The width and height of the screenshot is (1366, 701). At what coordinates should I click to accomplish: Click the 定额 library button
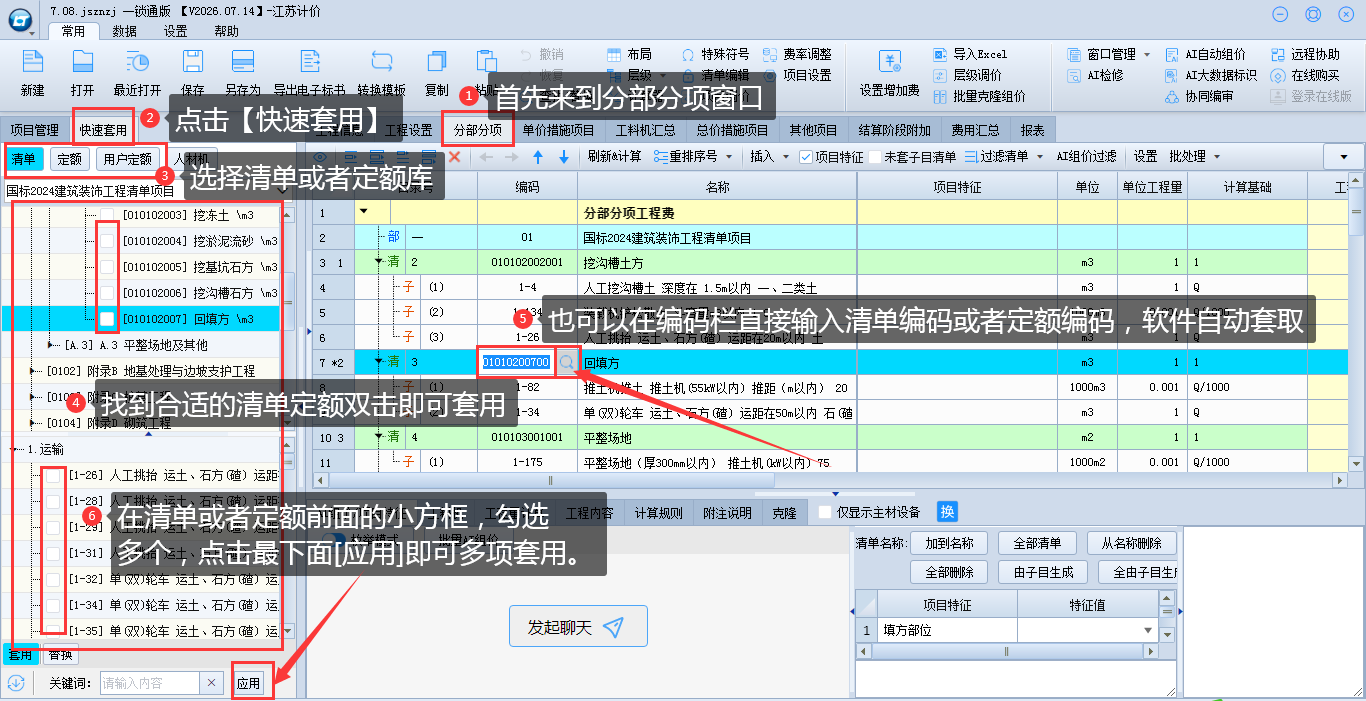pos(70,159)
